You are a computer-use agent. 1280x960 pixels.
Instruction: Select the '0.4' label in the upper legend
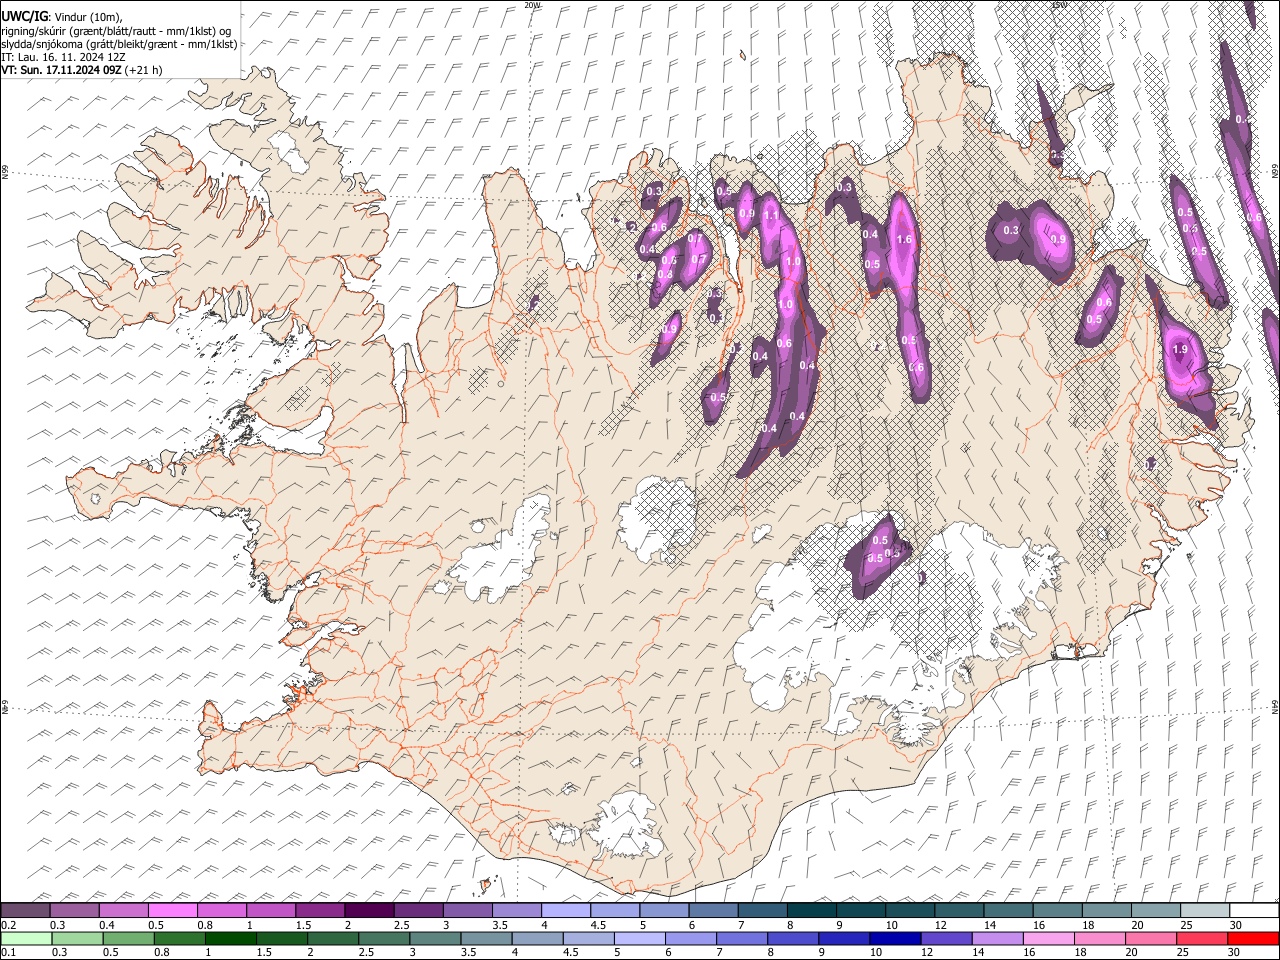107,925
